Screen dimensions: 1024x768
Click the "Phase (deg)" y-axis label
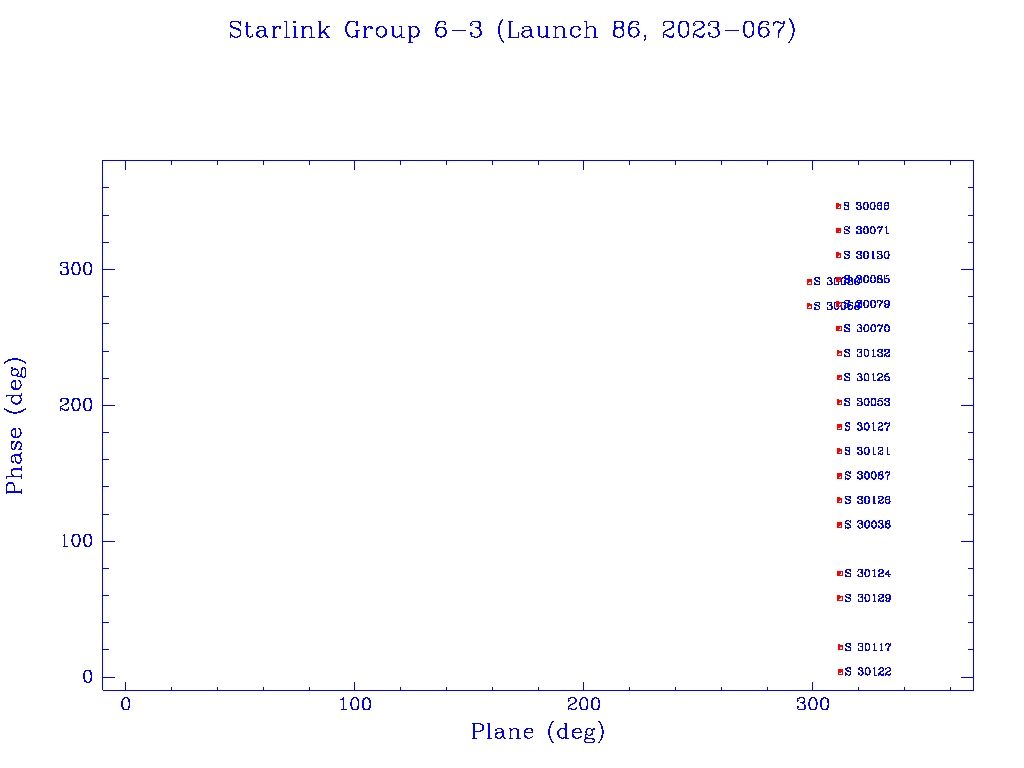[16, 428]
